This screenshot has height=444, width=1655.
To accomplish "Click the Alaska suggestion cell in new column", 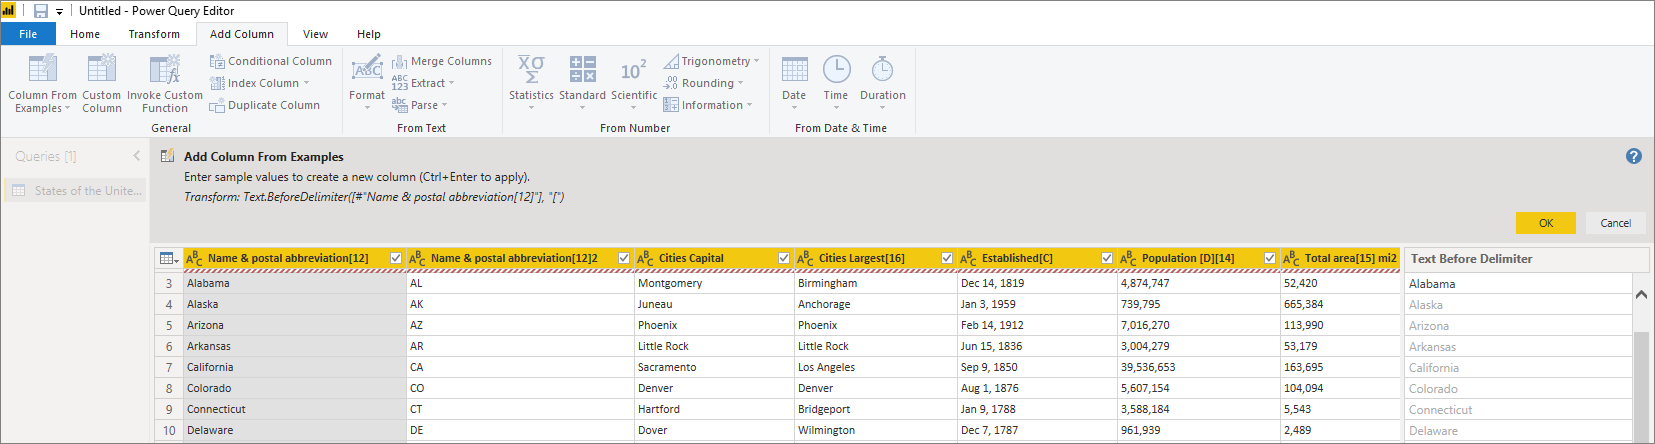I will pos(1518,305).
